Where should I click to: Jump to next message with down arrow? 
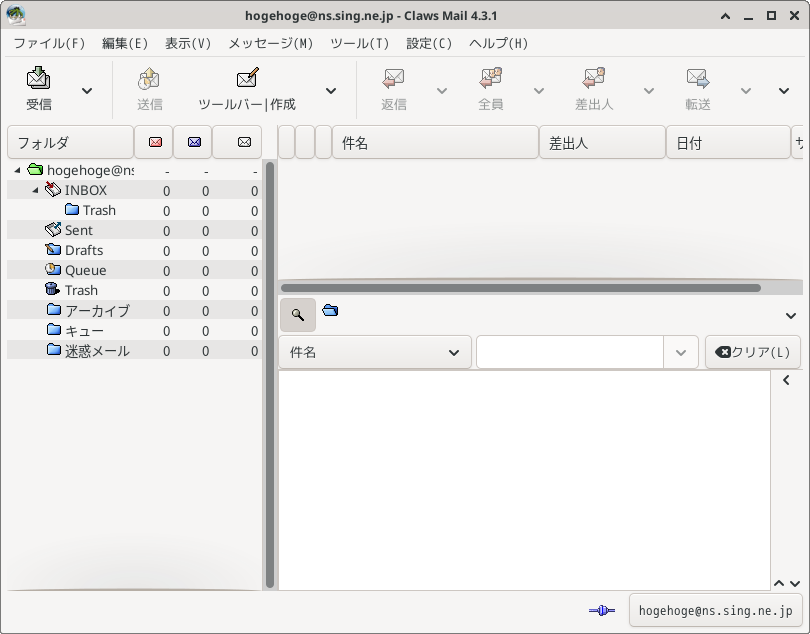click(x=795, y=583)
